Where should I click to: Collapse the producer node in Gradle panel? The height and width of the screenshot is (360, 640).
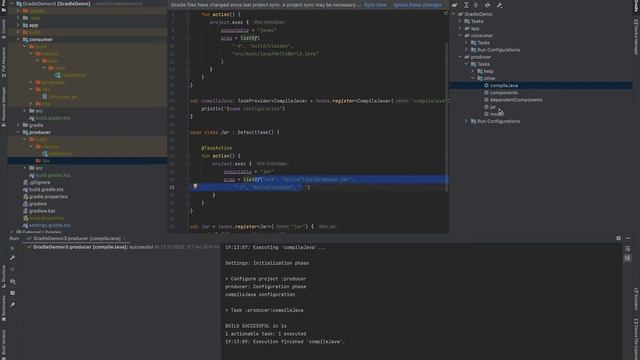[460, 57]
